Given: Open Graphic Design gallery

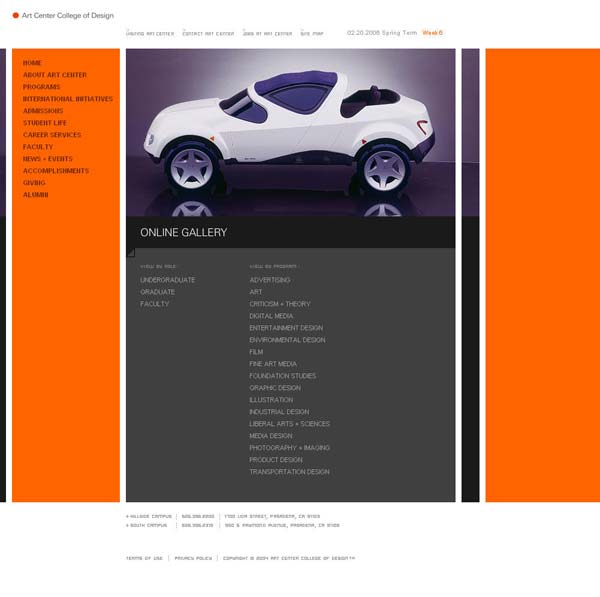Looking at the screenshot, I should (275, 388).
